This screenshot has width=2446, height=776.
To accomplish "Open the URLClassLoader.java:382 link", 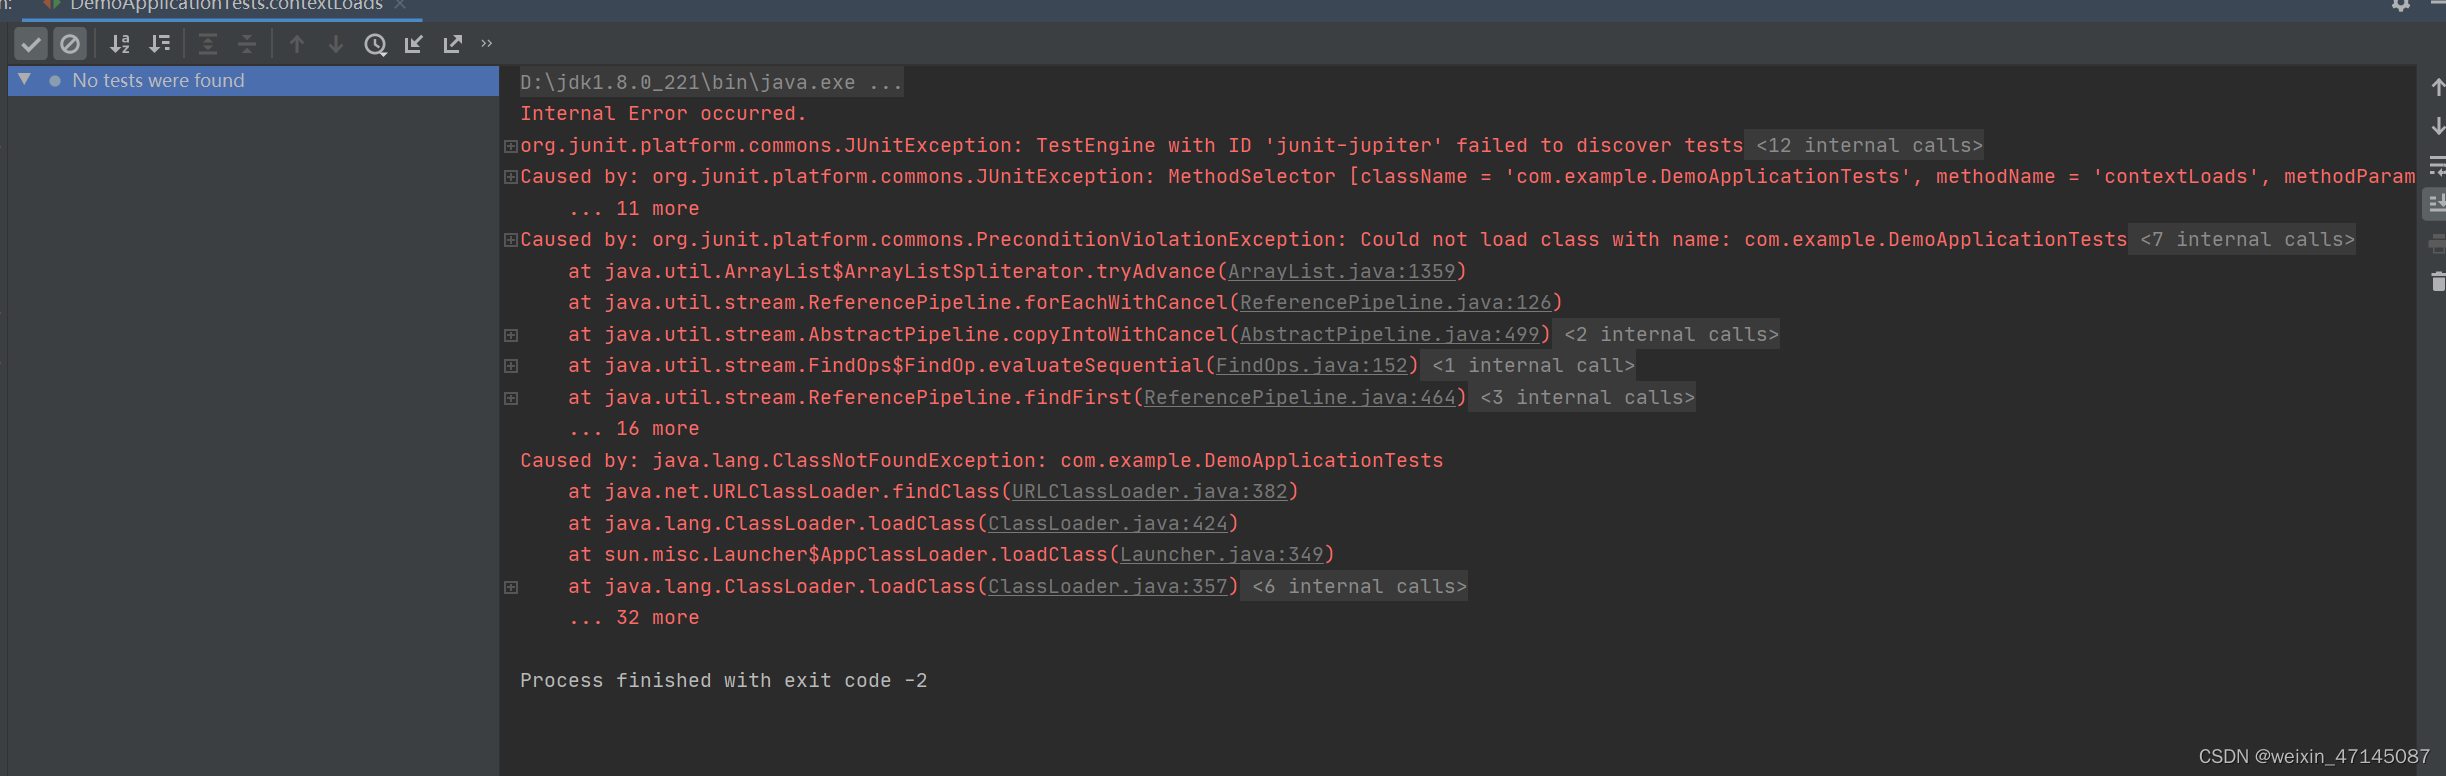I will (x=1150, y=492).
